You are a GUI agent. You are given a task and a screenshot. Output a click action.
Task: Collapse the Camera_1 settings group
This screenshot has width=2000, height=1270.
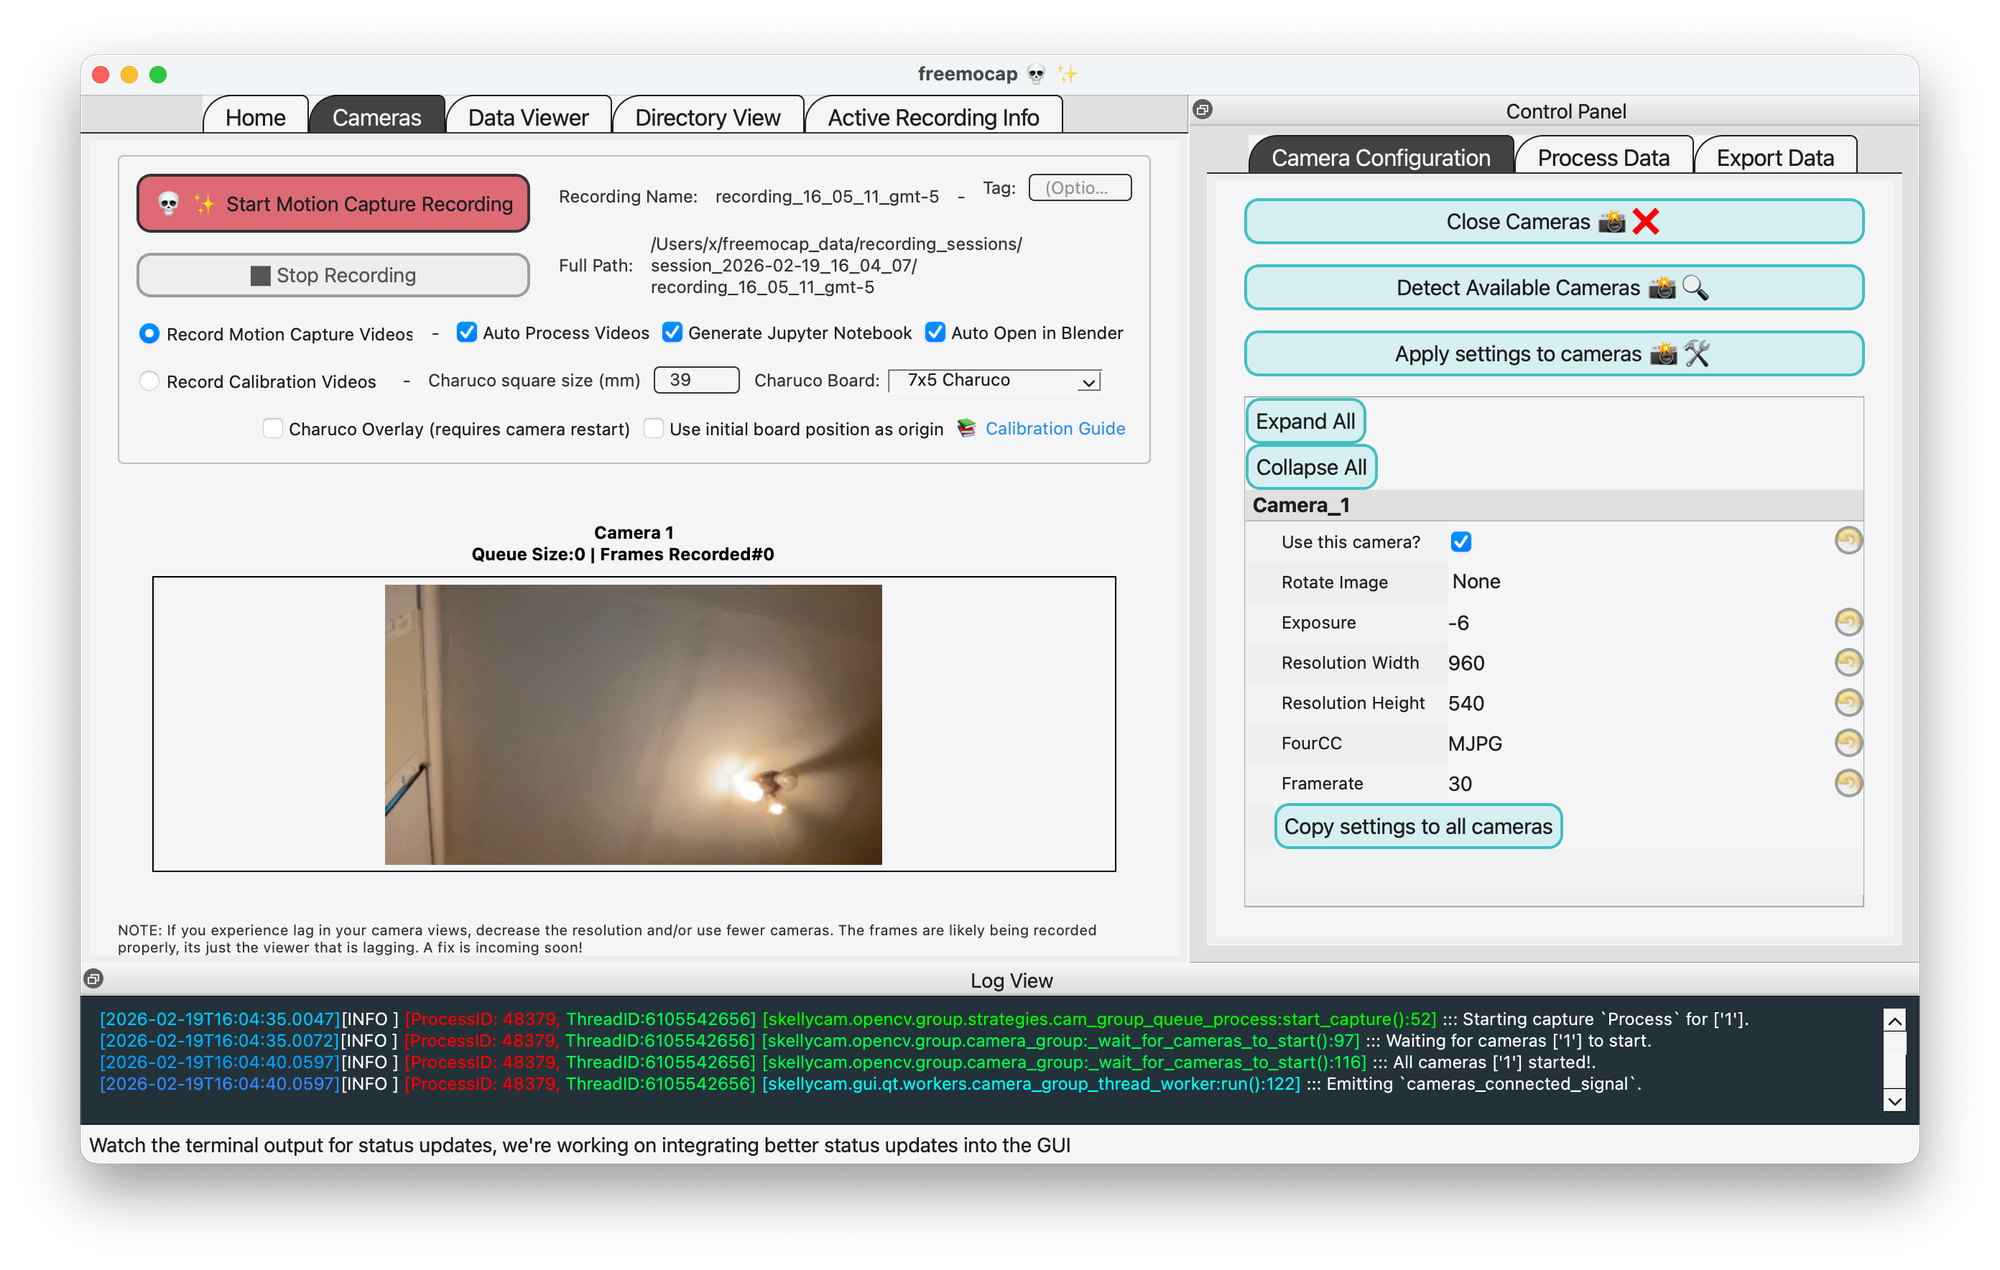pos(1301,505)
